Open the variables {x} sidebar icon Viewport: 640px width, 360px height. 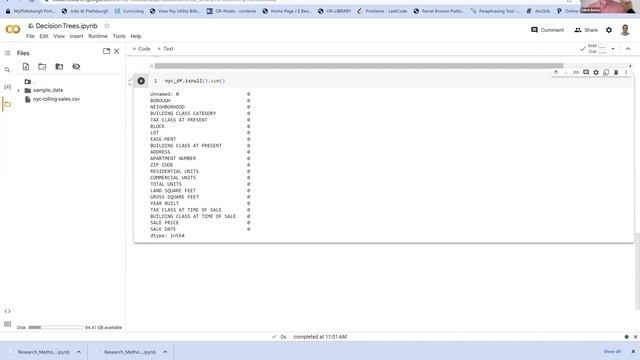[x=7, y=87]
